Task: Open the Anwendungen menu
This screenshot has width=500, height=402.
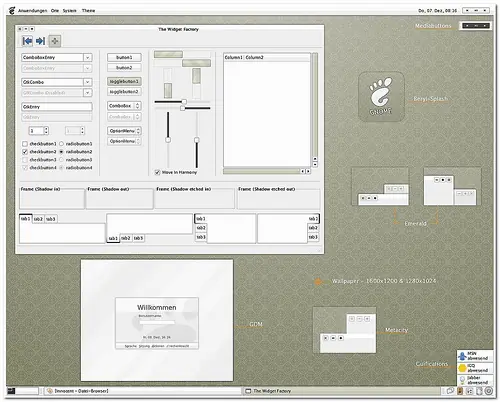Action: click(x=33, y=11)
